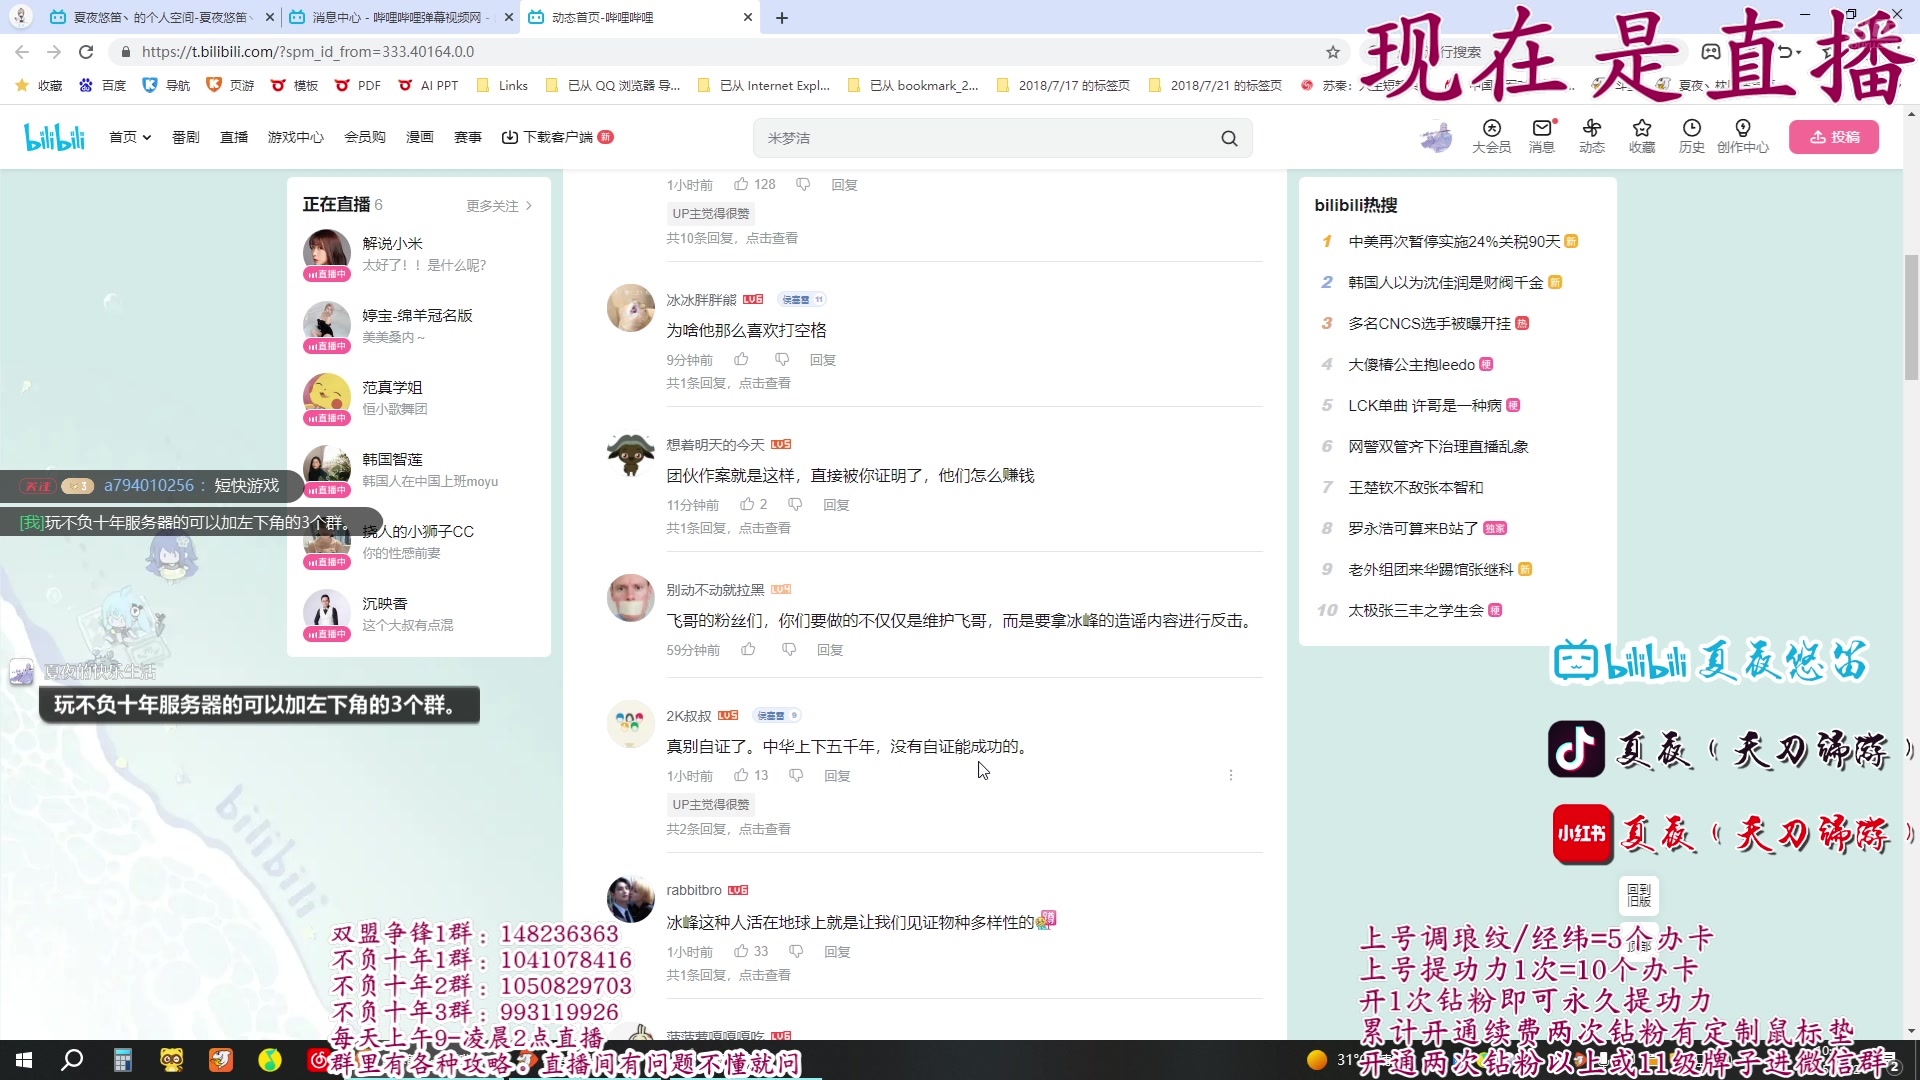This screenshot has width=1920, height=1080.
Task: Open the 番剧 nav item
Action: coord(186,137)
